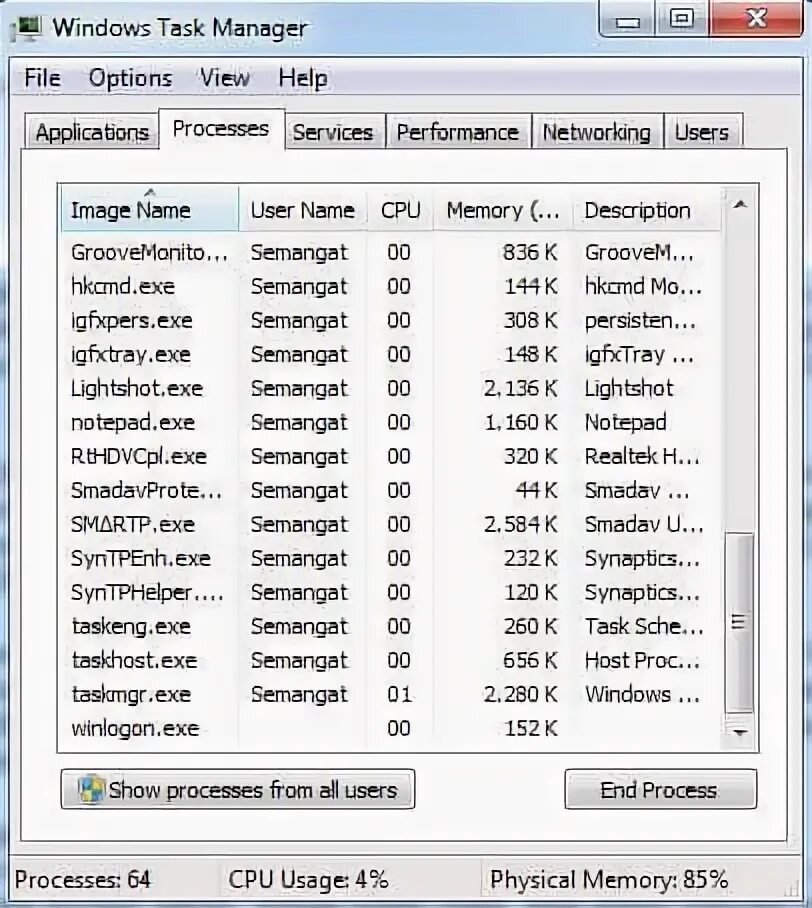Viewport: 812px width, 908px height.
Task: Sort by Memory column header
Action: point(503,210)
